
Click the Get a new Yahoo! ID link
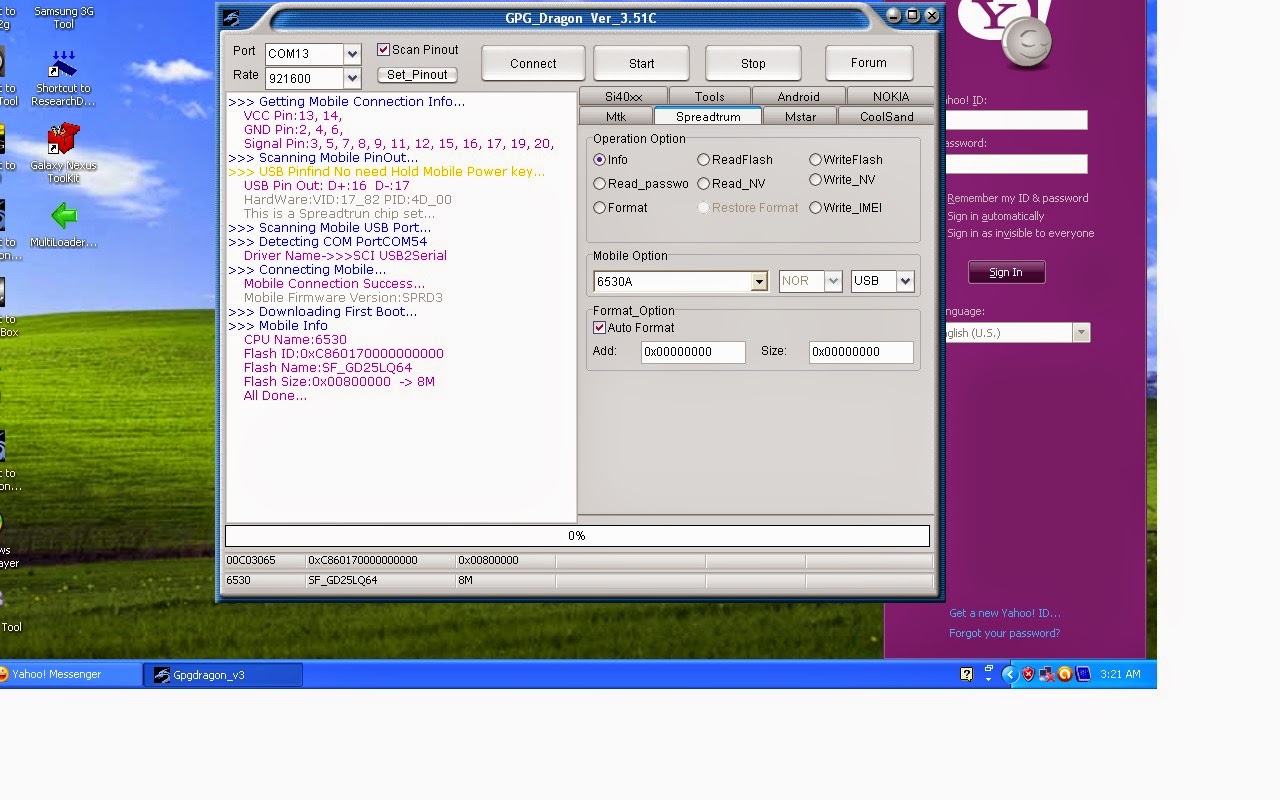click(x=1004, y=613)
